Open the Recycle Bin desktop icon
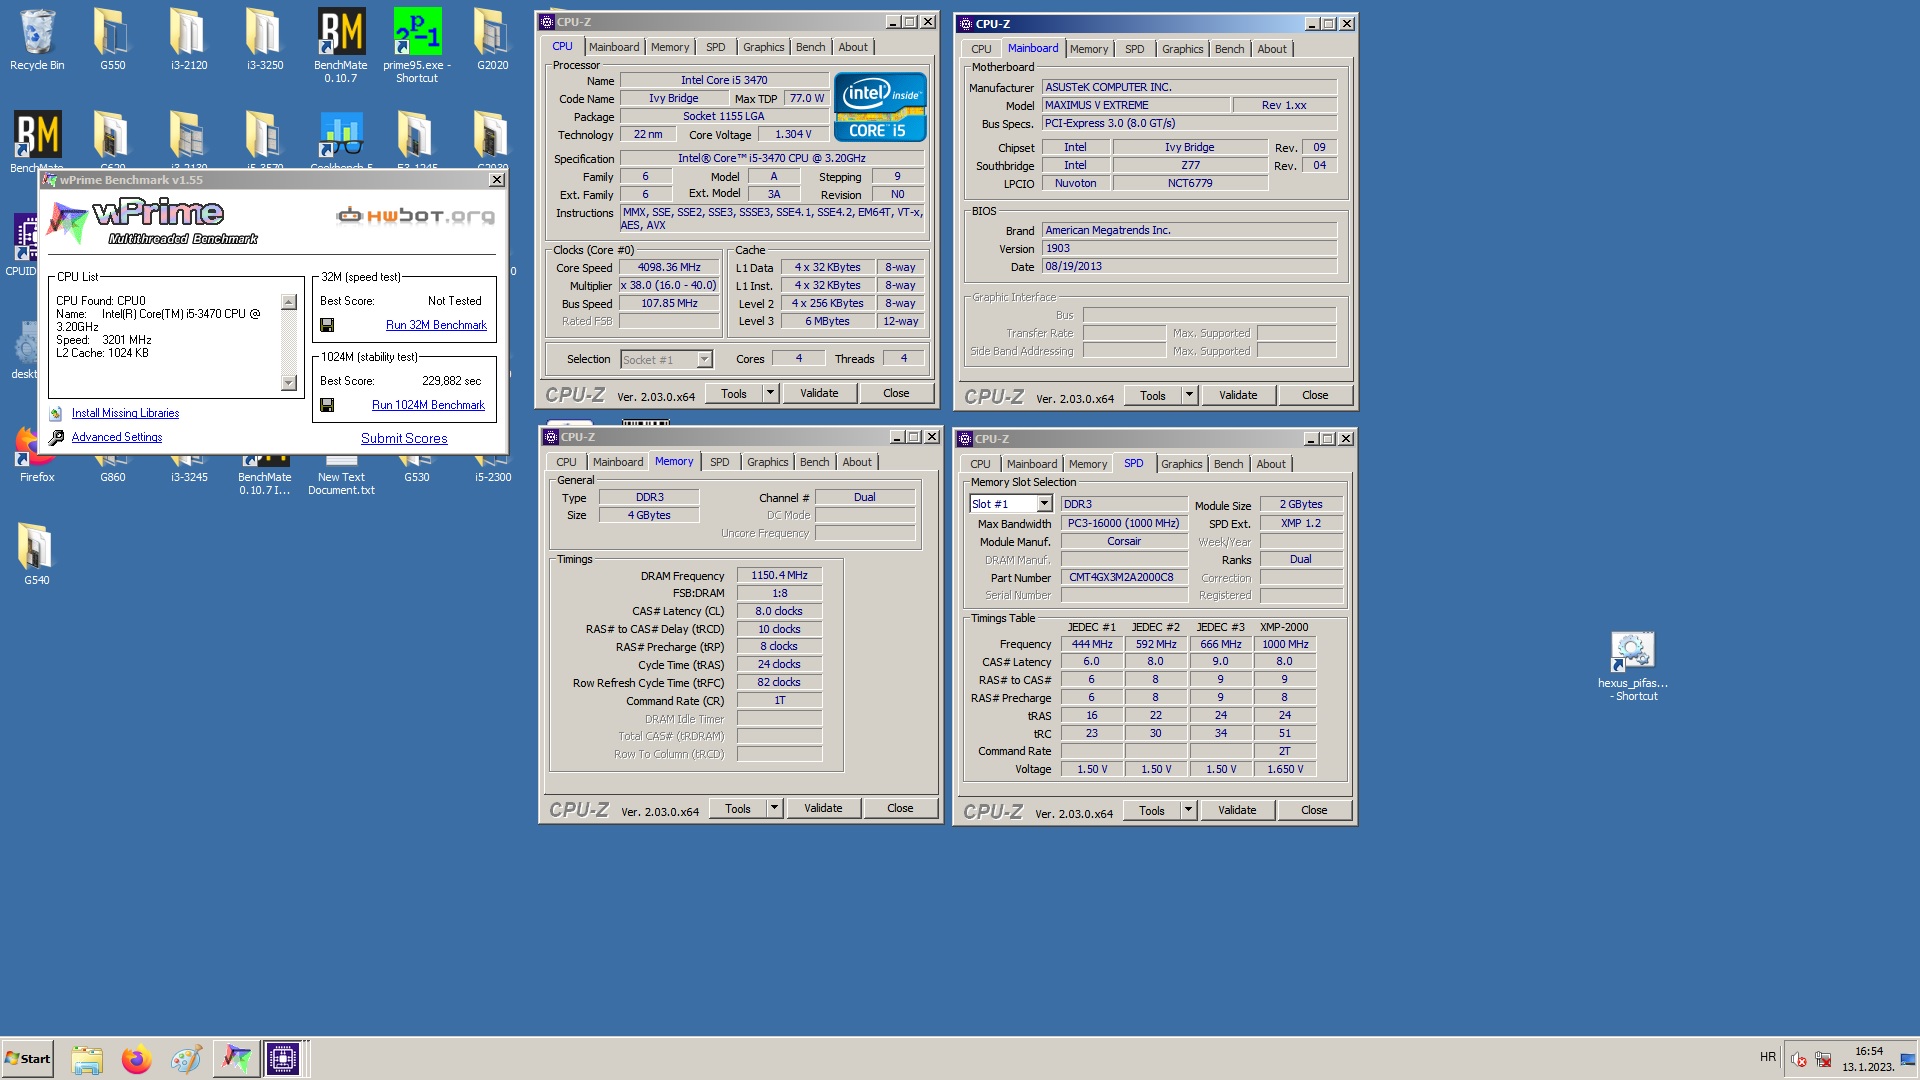This screenshot has width=1920, height=1080. tap(37, 40)
